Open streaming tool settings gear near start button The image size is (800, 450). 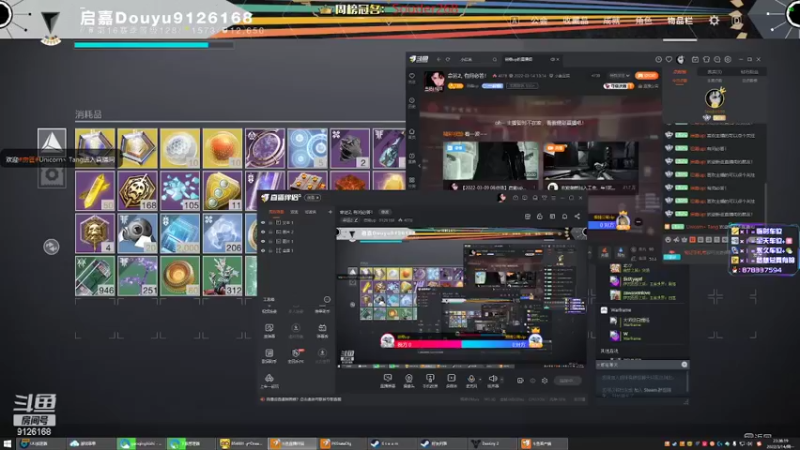tap(544, 381)
